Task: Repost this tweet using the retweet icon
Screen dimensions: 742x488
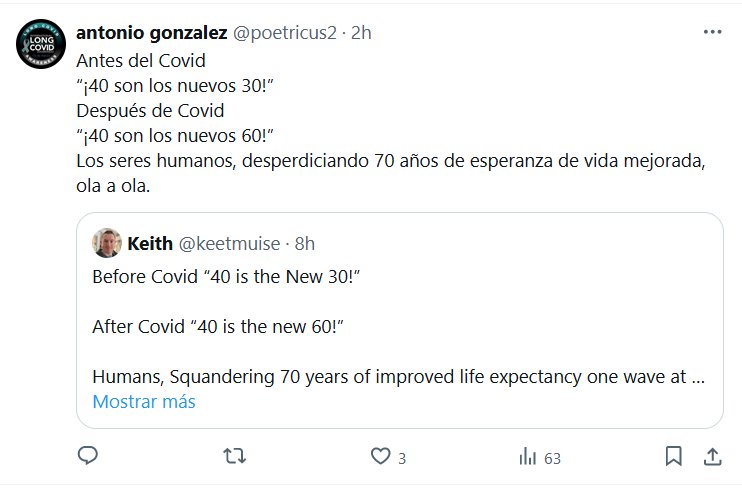Action: [232, 457]
